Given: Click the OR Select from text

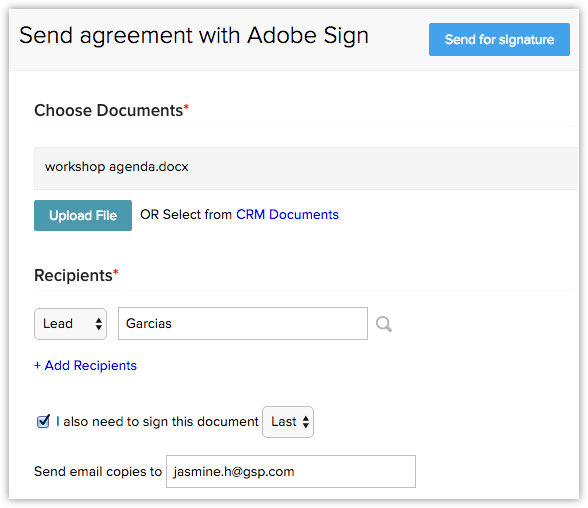Looking at the screenshot, I should point(186,214).
